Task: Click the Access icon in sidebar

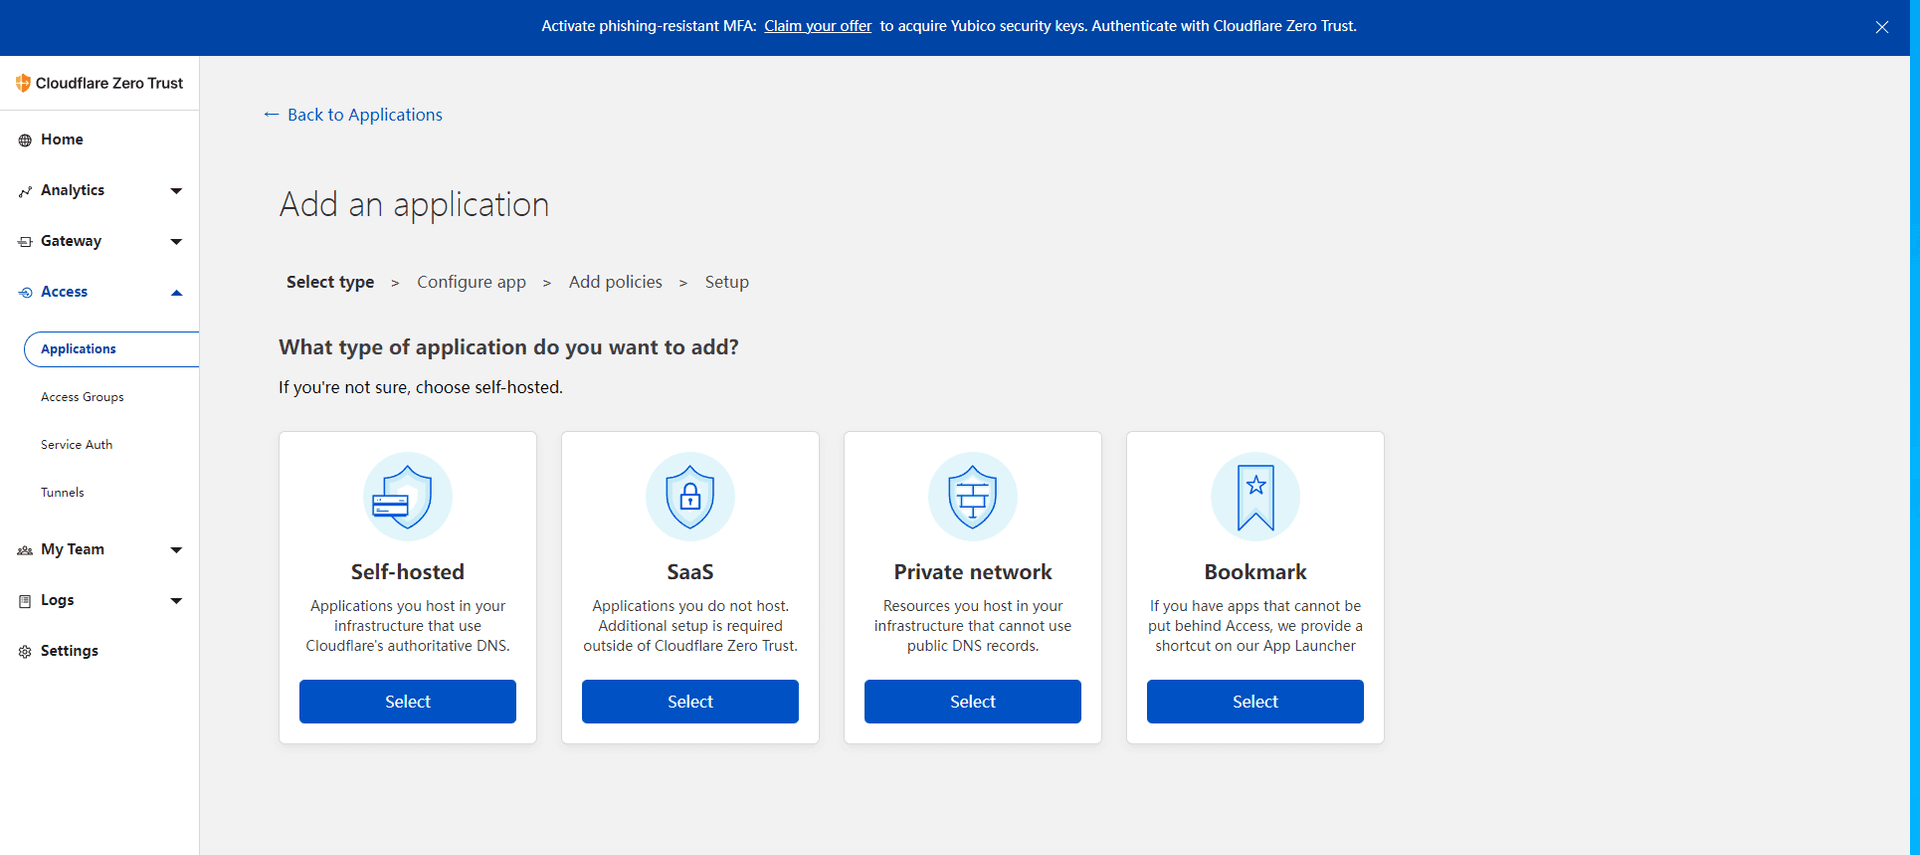Action: (x=25, y=293)
